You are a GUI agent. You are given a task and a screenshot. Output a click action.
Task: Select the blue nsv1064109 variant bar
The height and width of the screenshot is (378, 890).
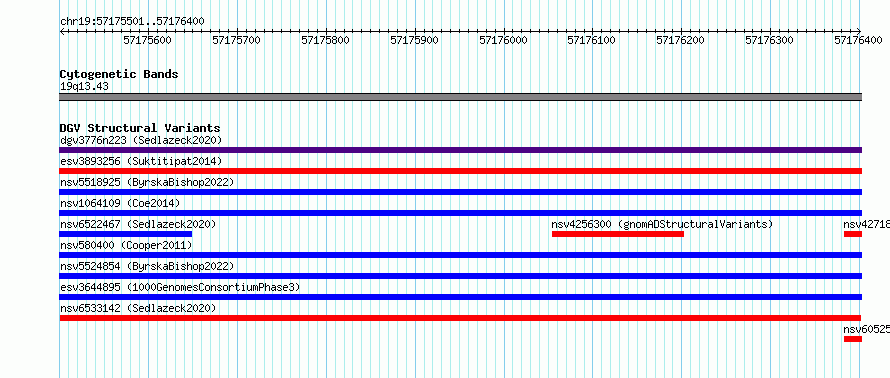461,213
